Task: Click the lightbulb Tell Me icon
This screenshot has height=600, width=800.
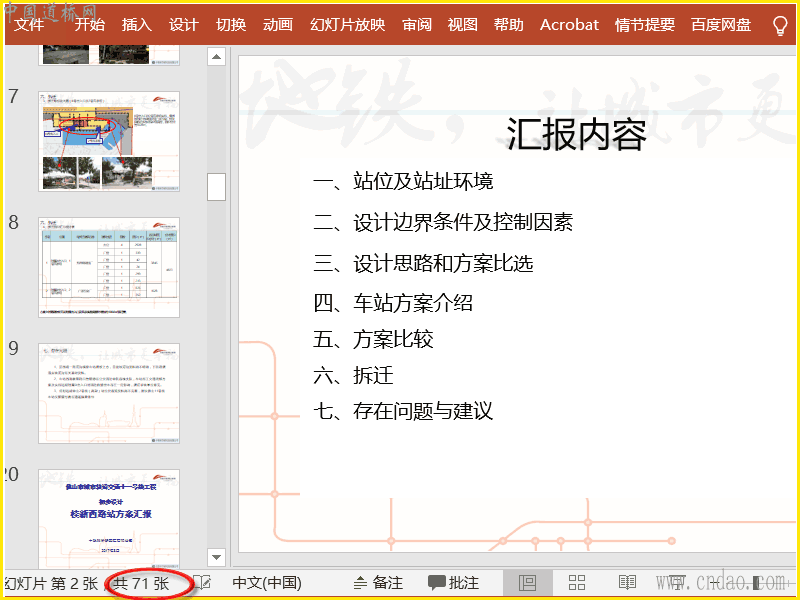Action: (x=780, y=25)
